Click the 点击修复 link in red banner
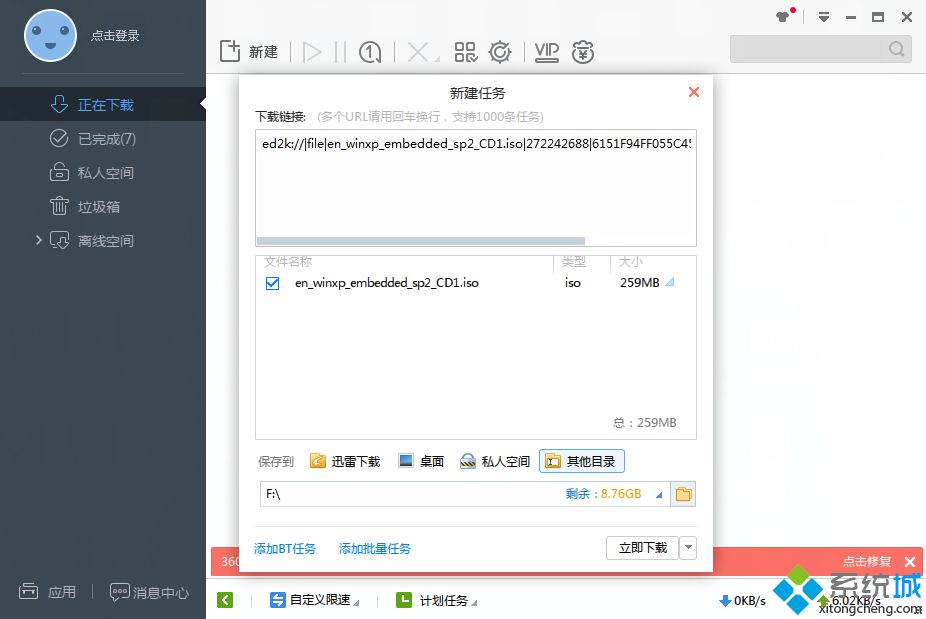Screen dimensions: 926x619 [x=867, y=562]
